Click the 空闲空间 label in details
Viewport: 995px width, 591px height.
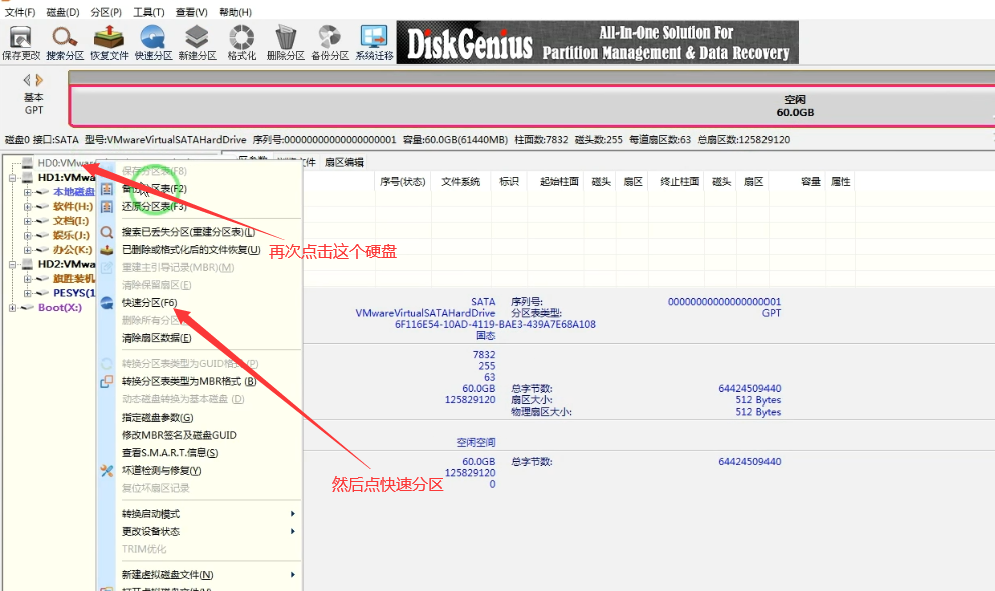[x=476, y=442]
